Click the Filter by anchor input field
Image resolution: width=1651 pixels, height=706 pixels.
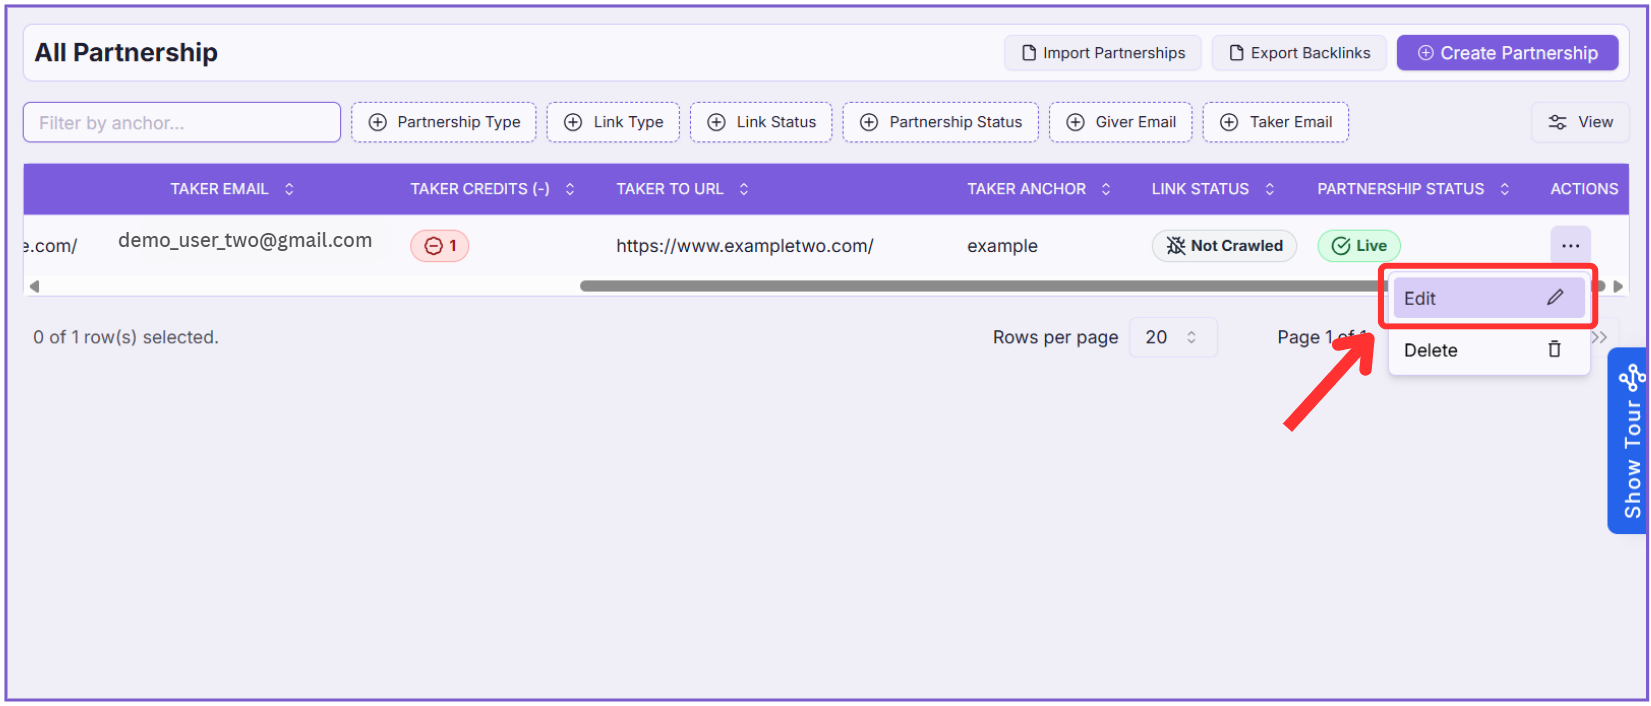pyautogui.click(x=182, y=123)
